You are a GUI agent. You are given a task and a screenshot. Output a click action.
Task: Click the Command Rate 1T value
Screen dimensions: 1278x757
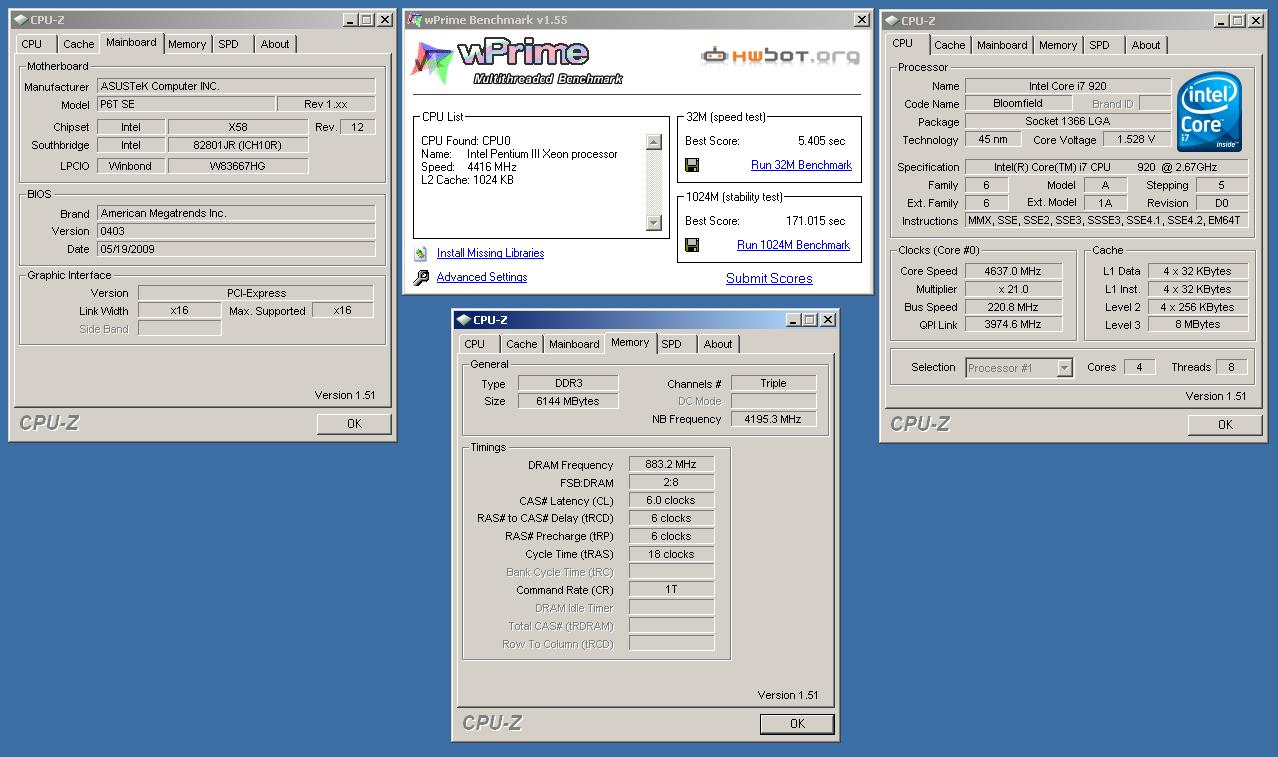tap(671, 590)
